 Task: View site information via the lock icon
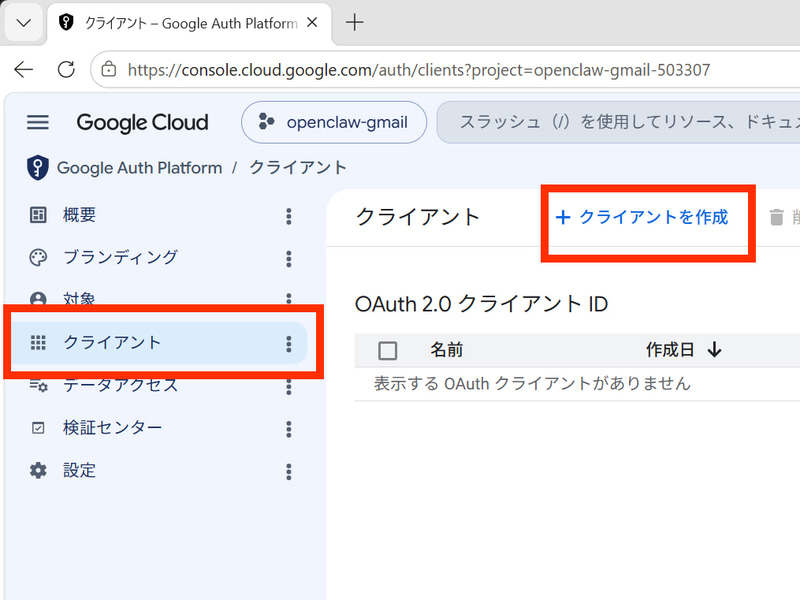(109, 69)
